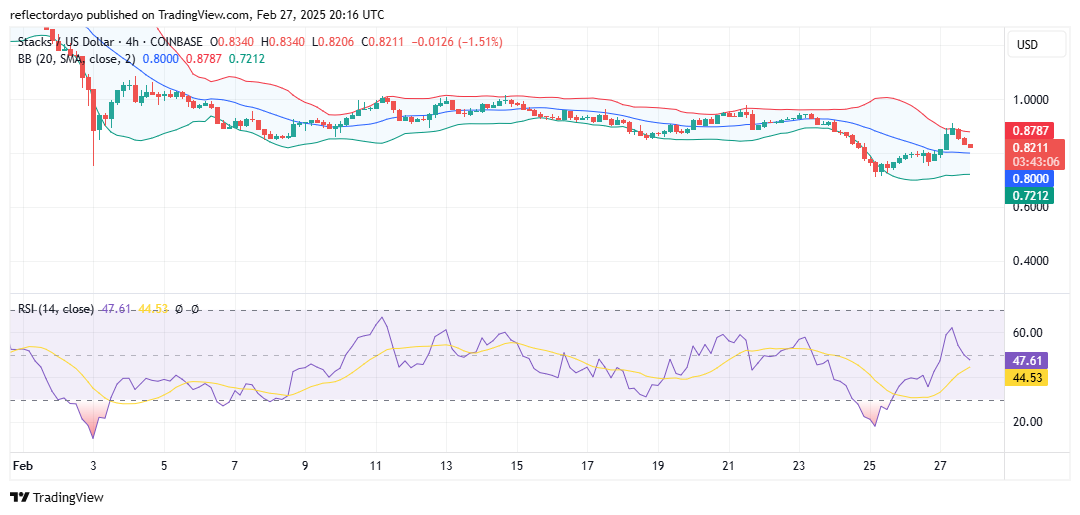Click the price change -0.0126 (-1.51%) text
This screenshot has height=515, width=1080.
pos(457,42)
